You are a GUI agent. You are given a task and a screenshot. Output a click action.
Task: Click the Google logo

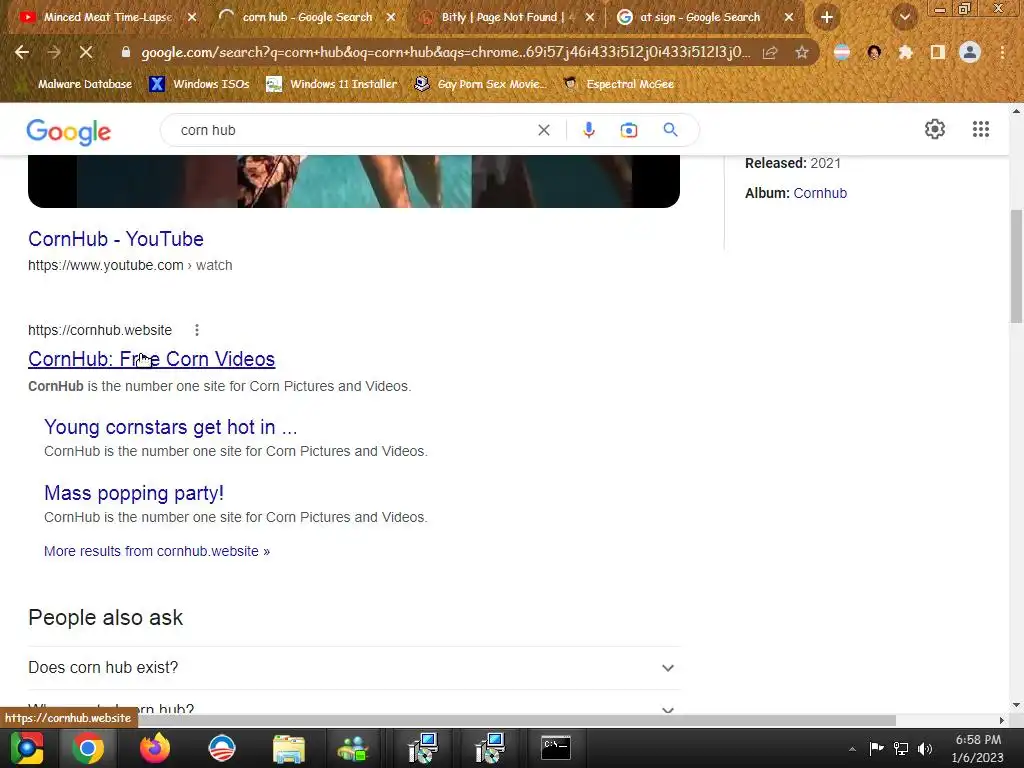pyautogui.click(x=69, y=131)
